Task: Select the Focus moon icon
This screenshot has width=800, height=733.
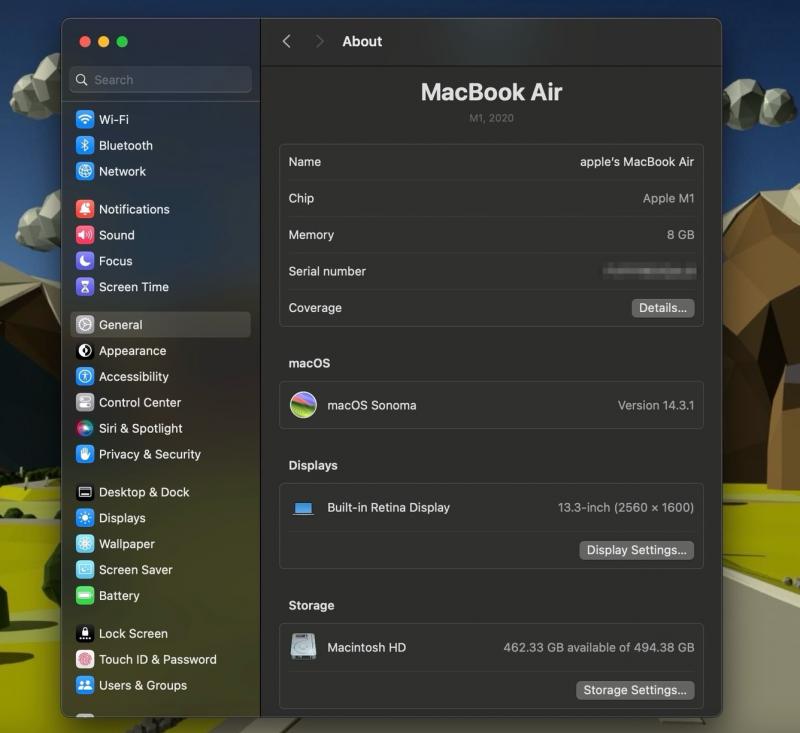Action: [85, 261]
